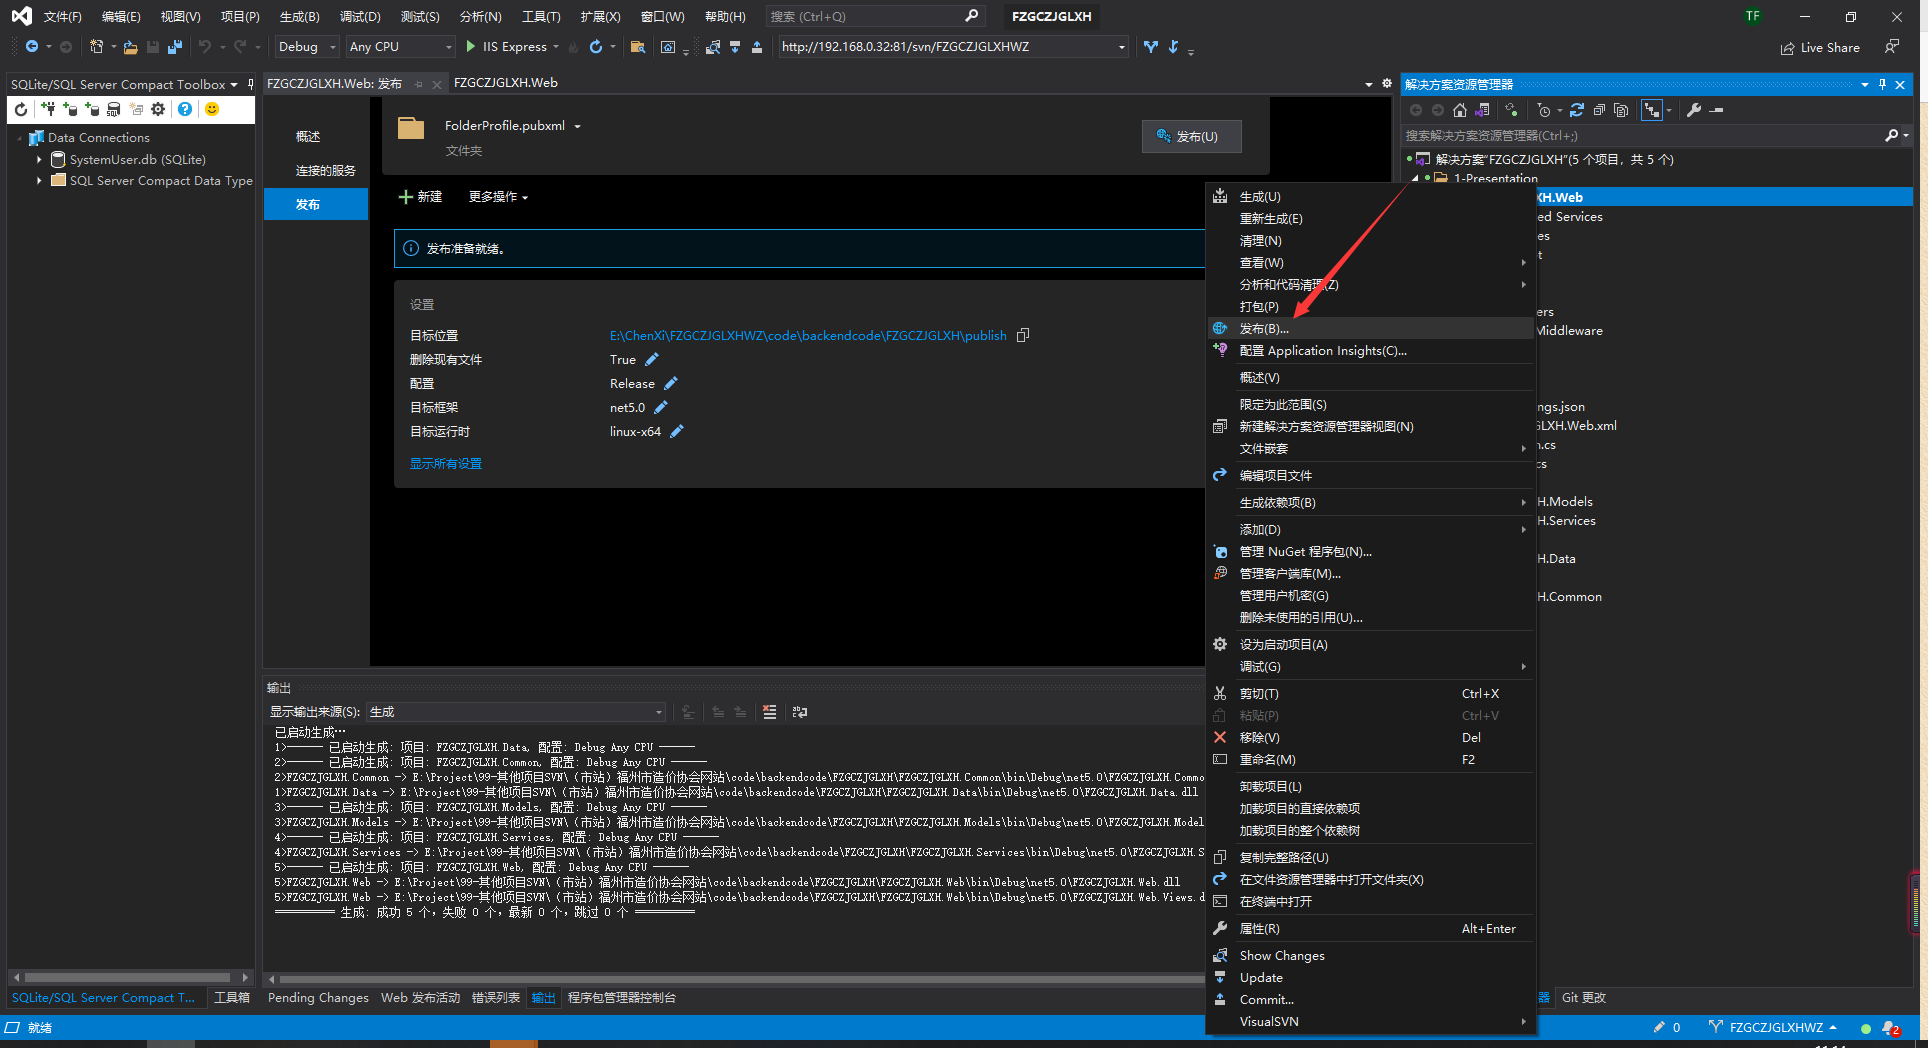This screenshot has width=1928, height=1048.
Task: Toggle word wrap in Output panel
Action: (800, 712)
